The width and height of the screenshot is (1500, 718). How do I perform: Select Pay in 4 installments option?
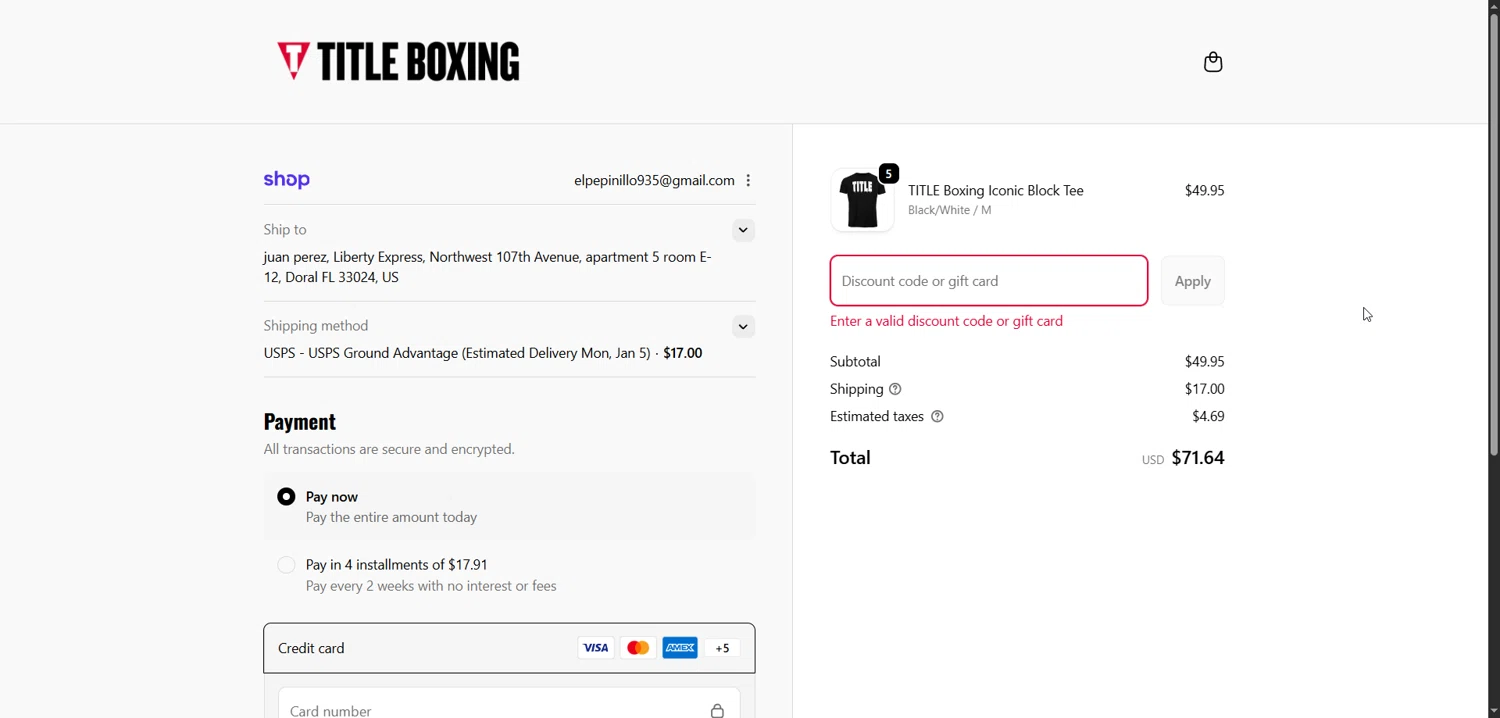[x=287, y=565]
